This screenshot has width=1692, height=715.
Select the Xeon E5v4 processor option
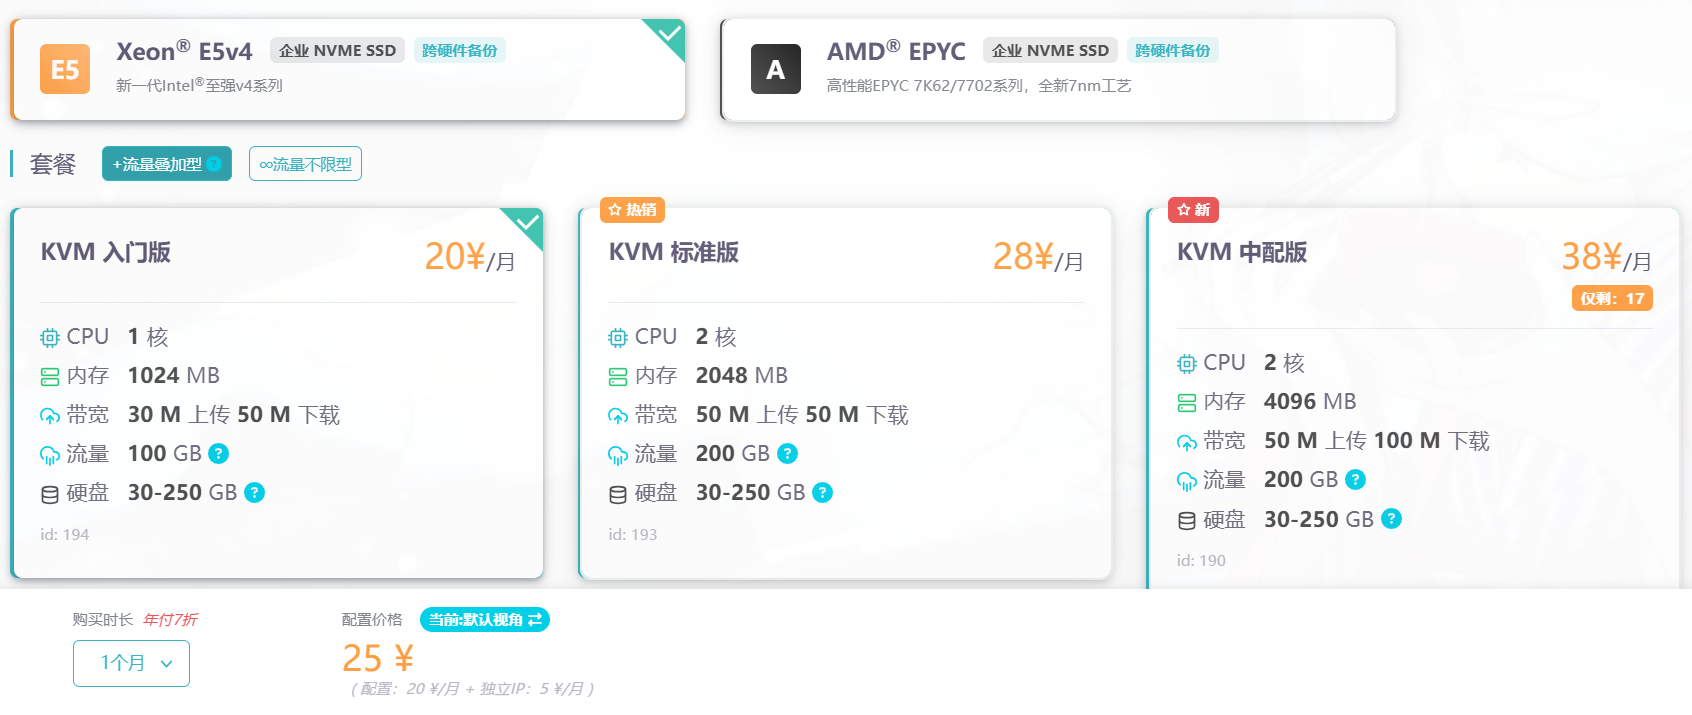(348, 70)
